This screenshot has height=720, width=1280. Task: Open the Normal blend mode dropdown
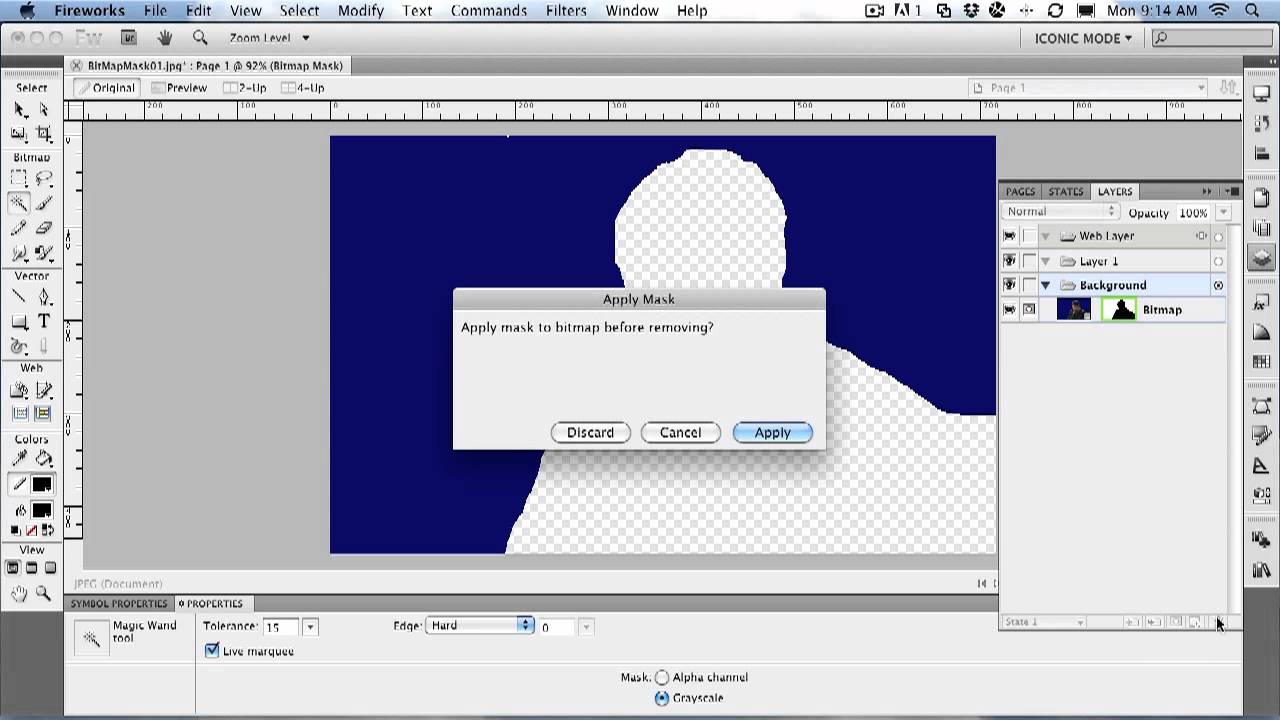(x=1060, y=212)
